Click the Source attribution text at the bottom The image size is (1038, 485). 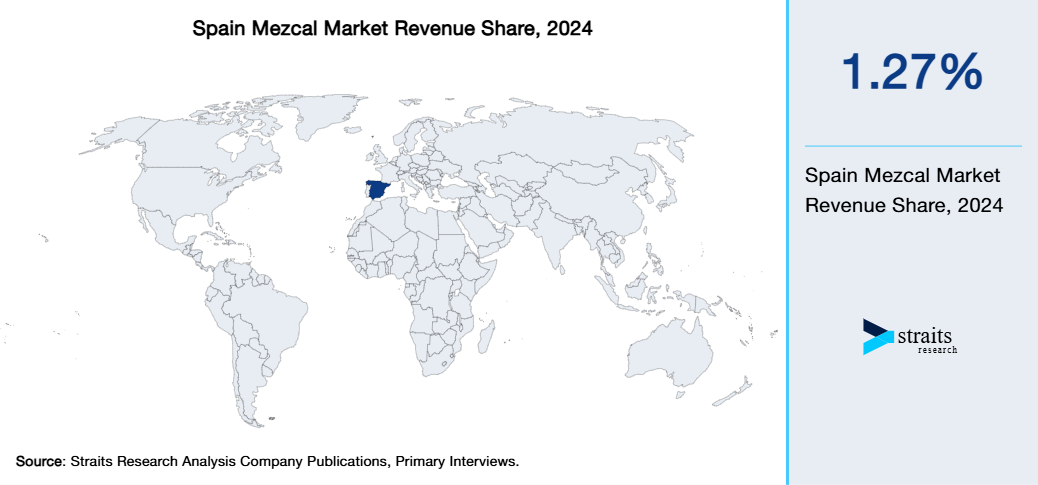(267, 461)
